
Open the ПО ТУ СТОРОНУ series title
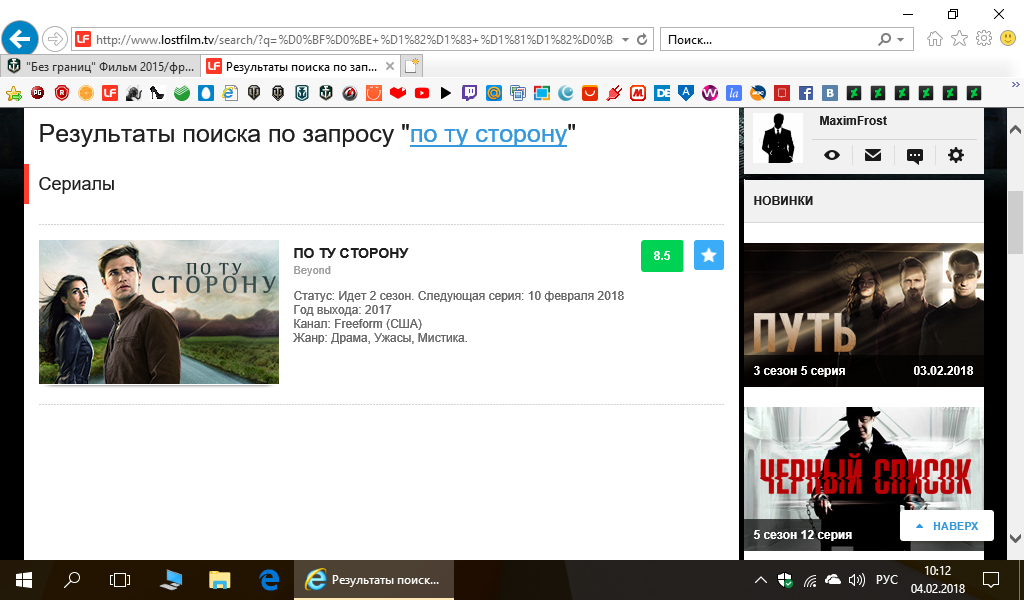(351, 253)
